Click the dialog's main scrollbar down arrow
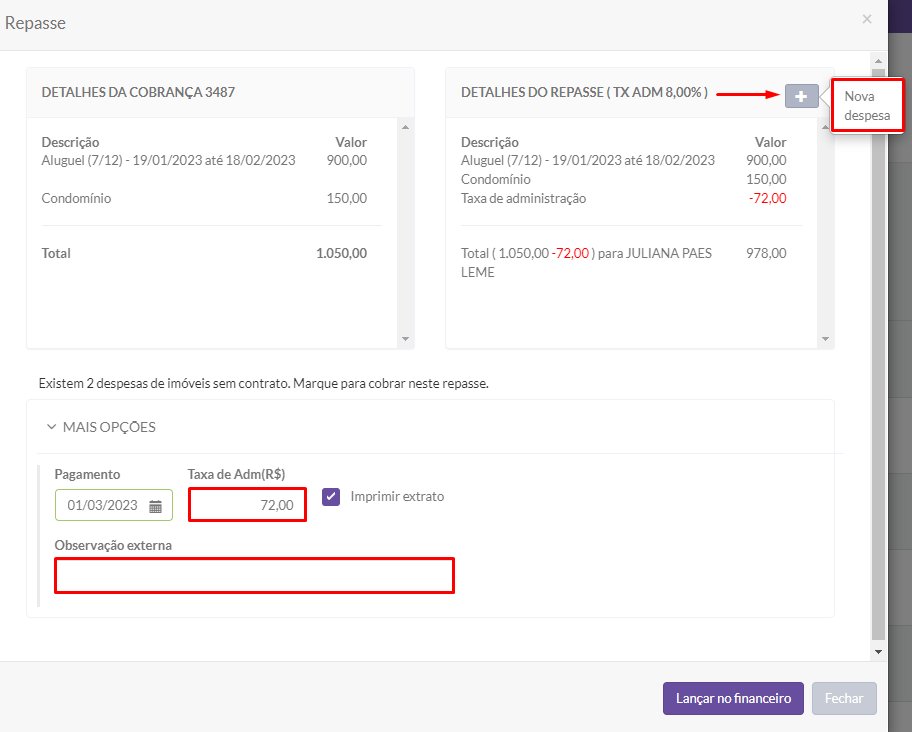This screenshot has width=912, height=732. pos(878,652)
